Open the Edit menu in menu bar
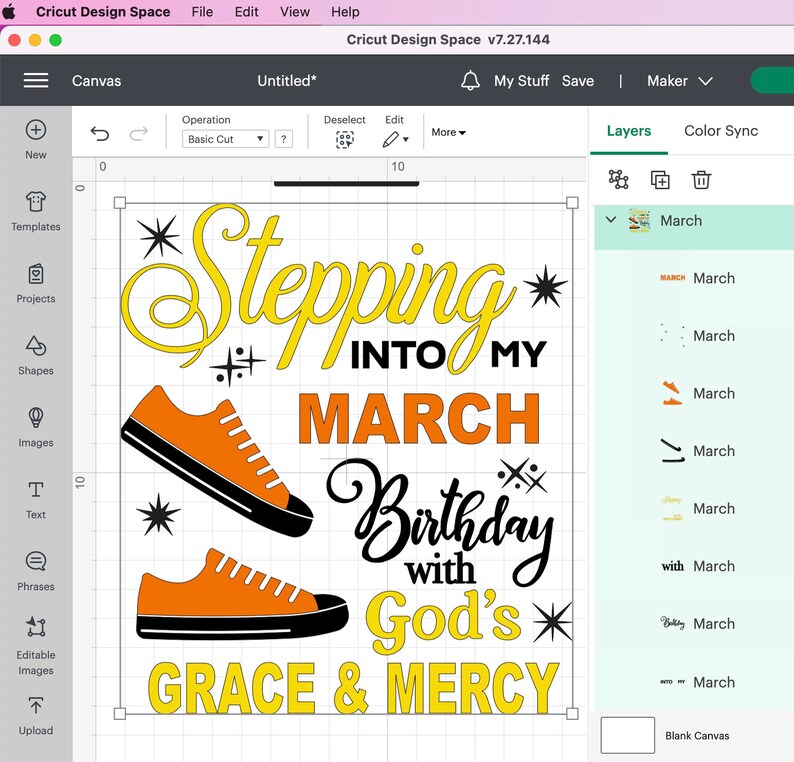Screen dimensions: 794x762 tap(247, 12)
